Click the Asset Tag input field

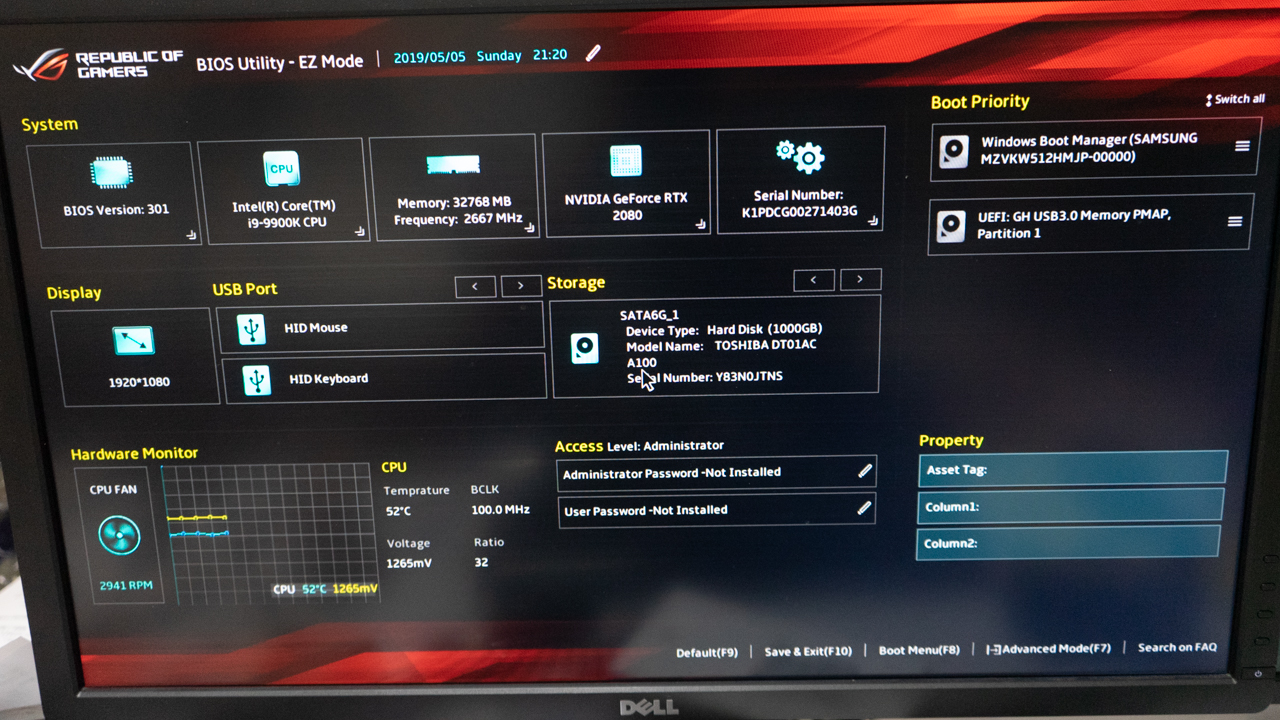point(1073,469)
